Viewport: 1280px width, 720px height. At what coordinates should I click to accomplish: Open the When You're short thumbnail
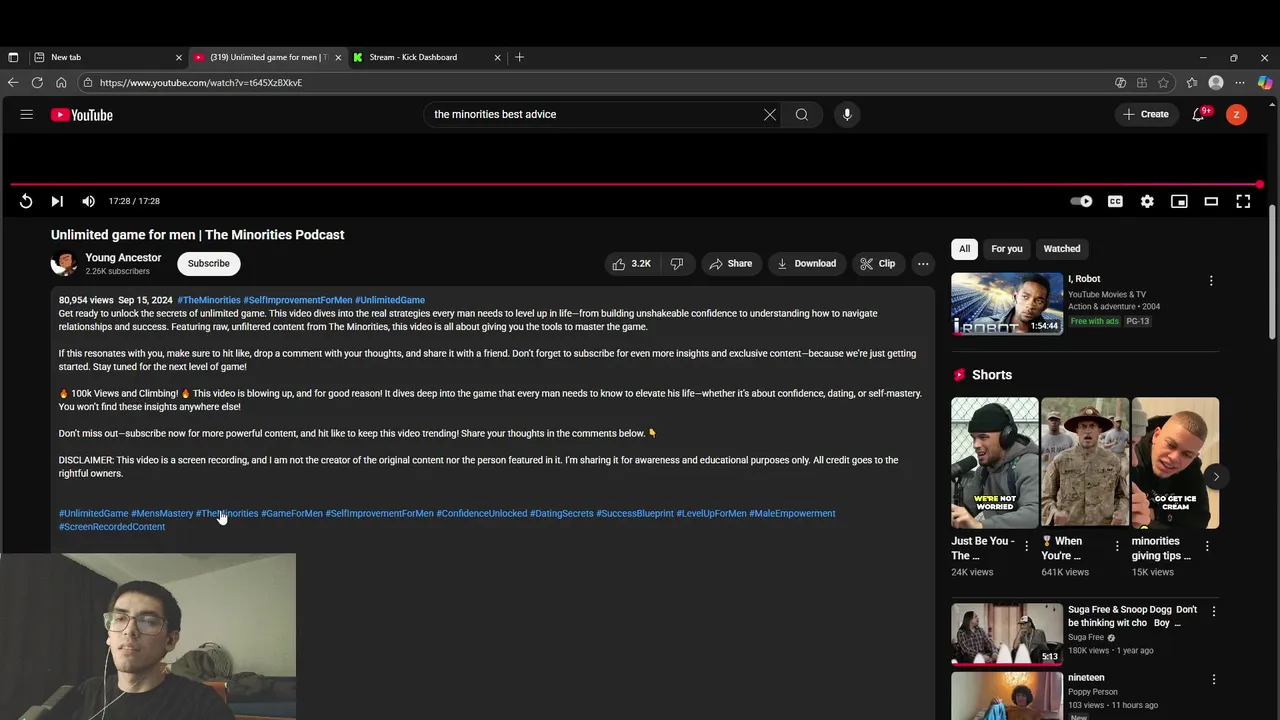pos(1085,463)
